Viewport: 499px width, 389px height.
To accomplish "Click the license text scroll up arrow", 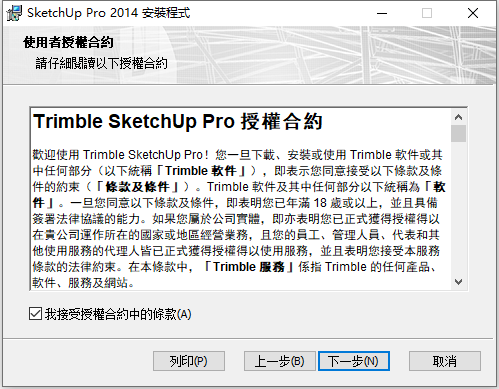I will 459,117.
